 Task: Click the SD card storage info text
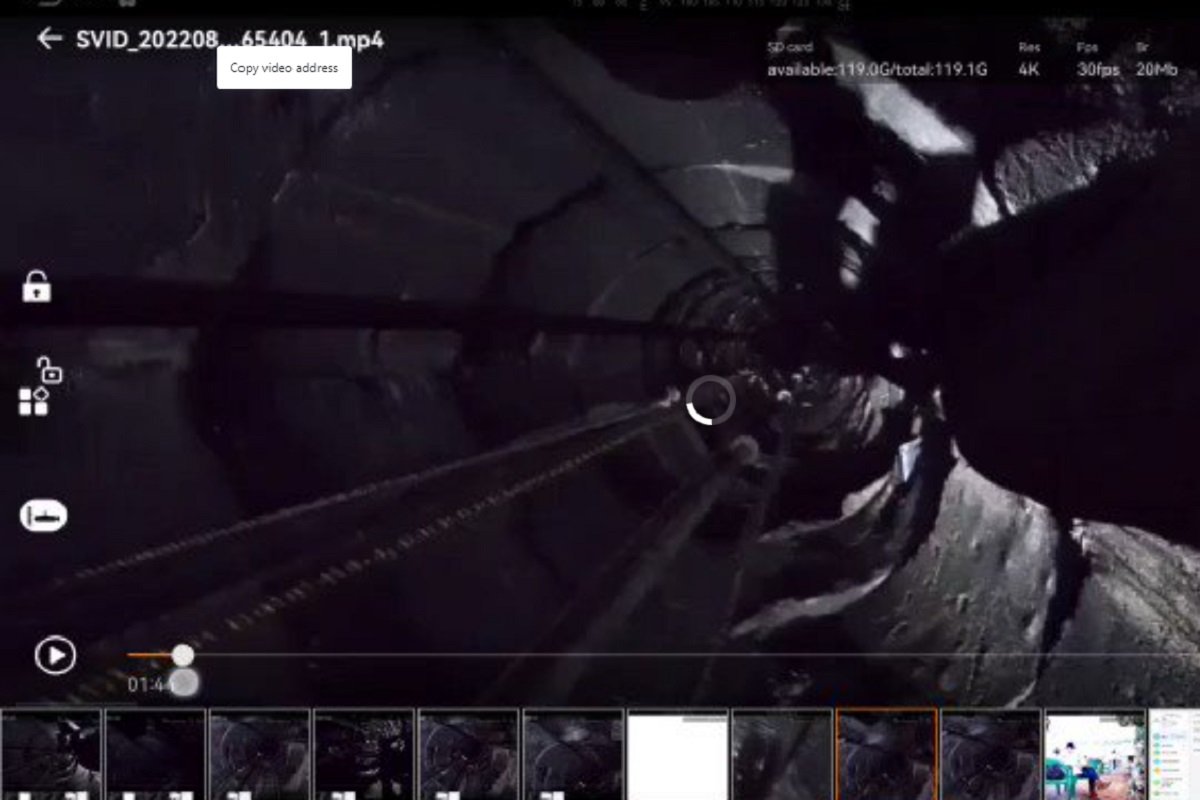(877, 70)
